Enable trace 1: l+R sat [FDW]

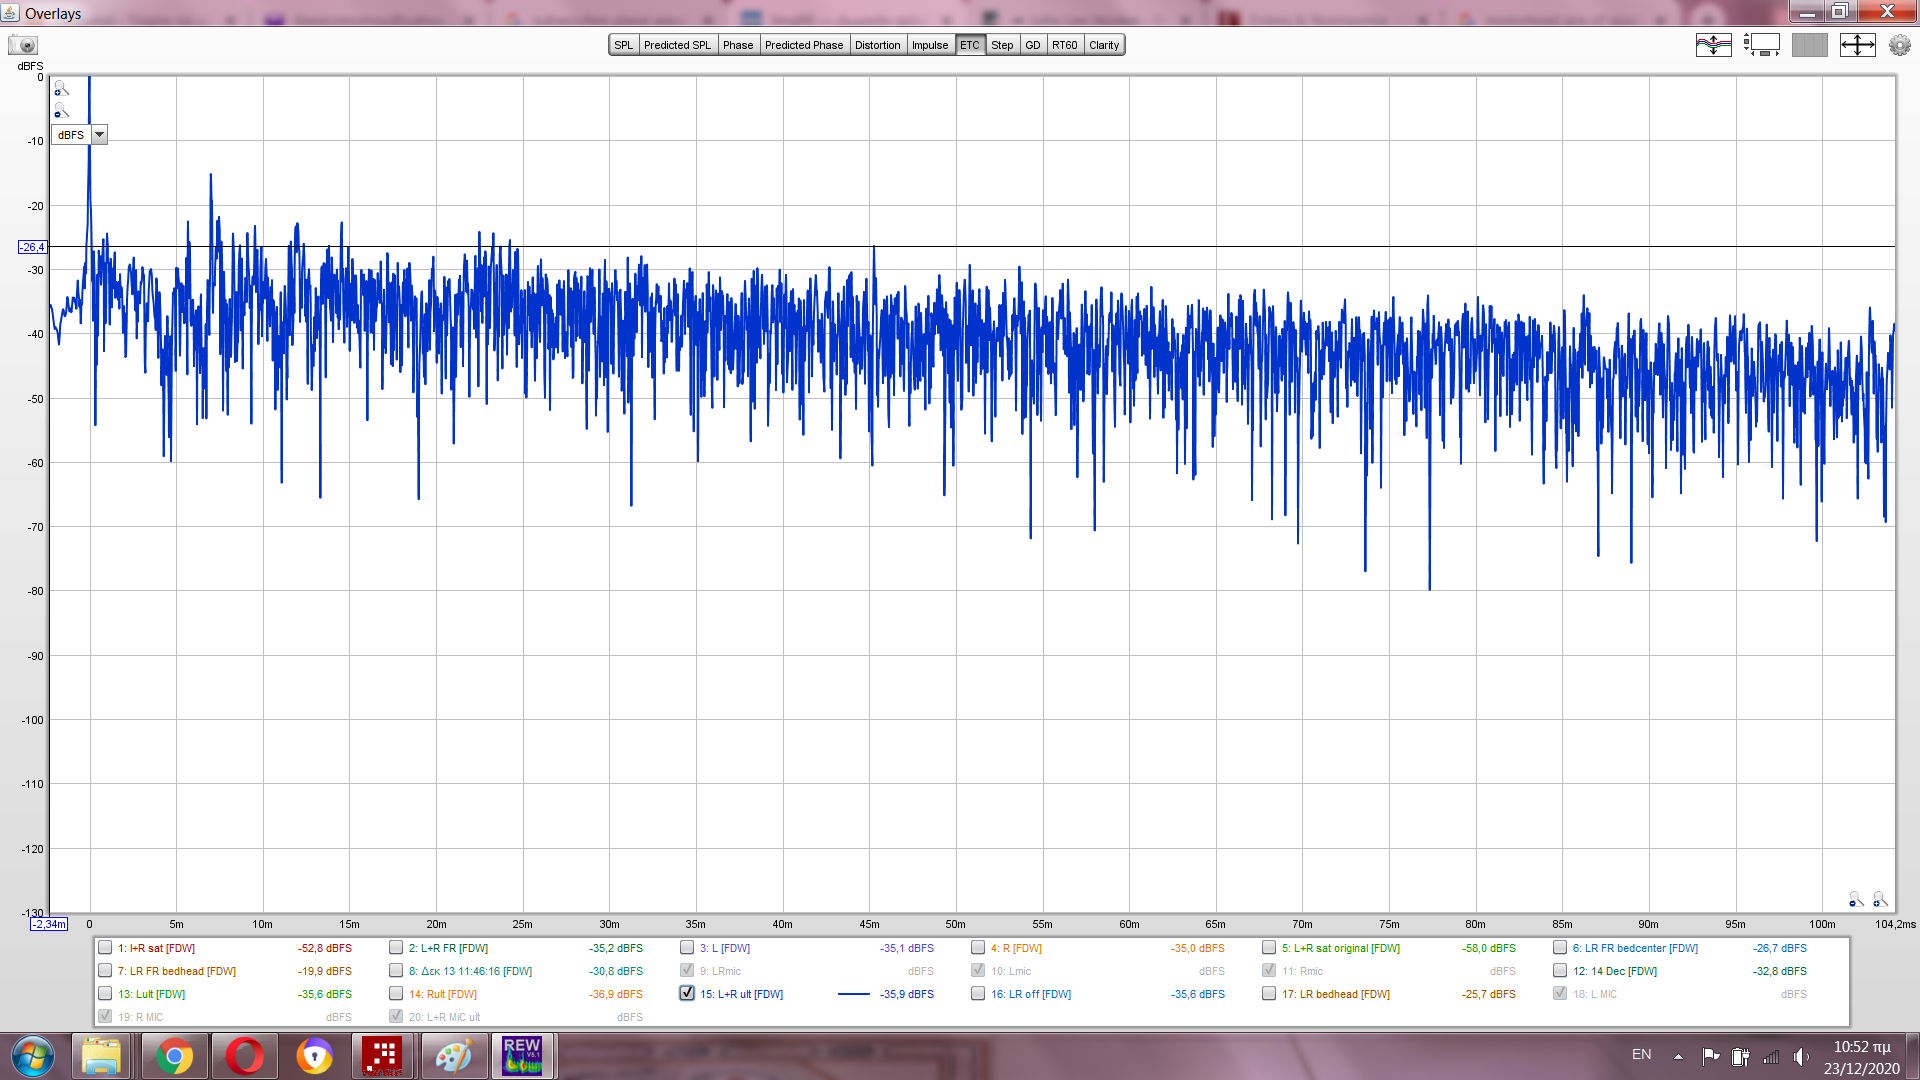point(105,948)
